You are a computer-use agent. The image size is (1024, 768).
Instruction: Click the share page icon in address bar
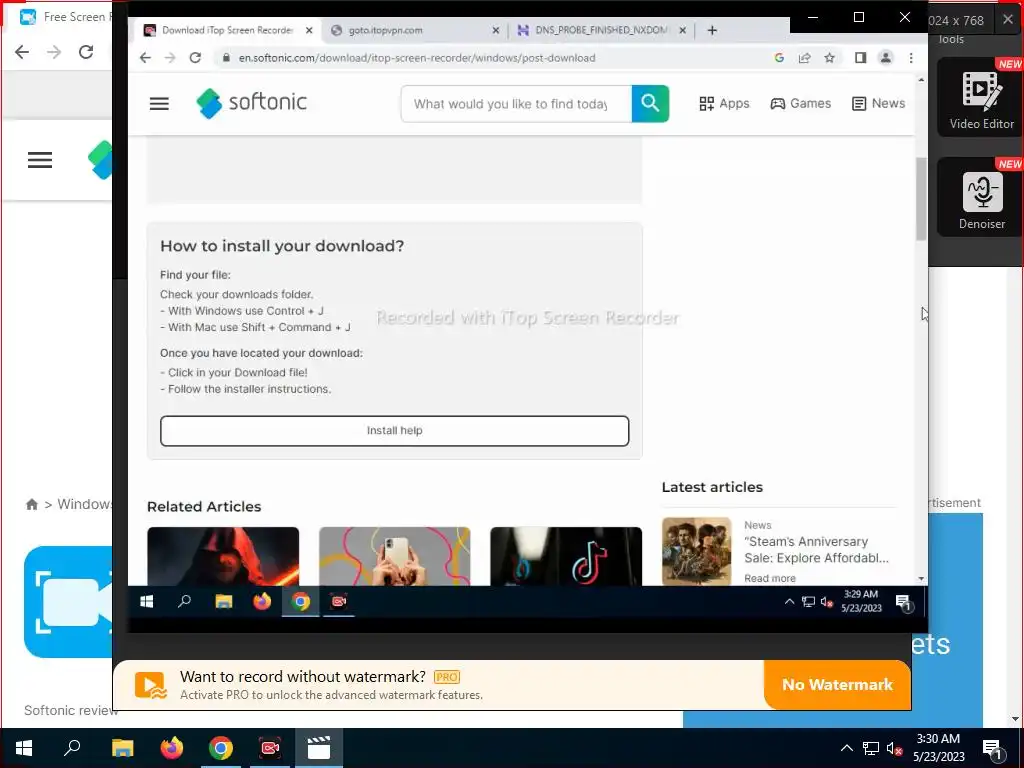805,57
